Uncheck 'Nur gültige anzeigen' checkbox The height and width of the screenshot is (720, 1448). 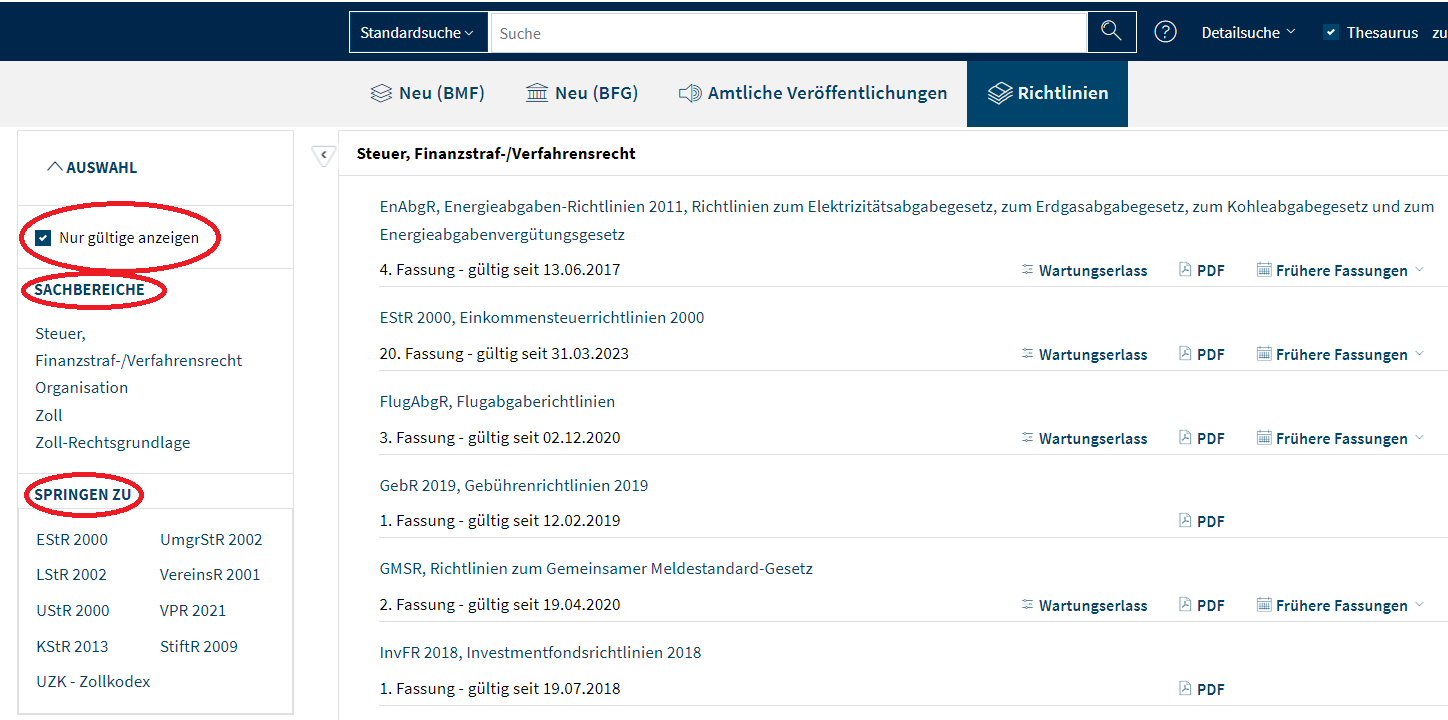point(43,238)
